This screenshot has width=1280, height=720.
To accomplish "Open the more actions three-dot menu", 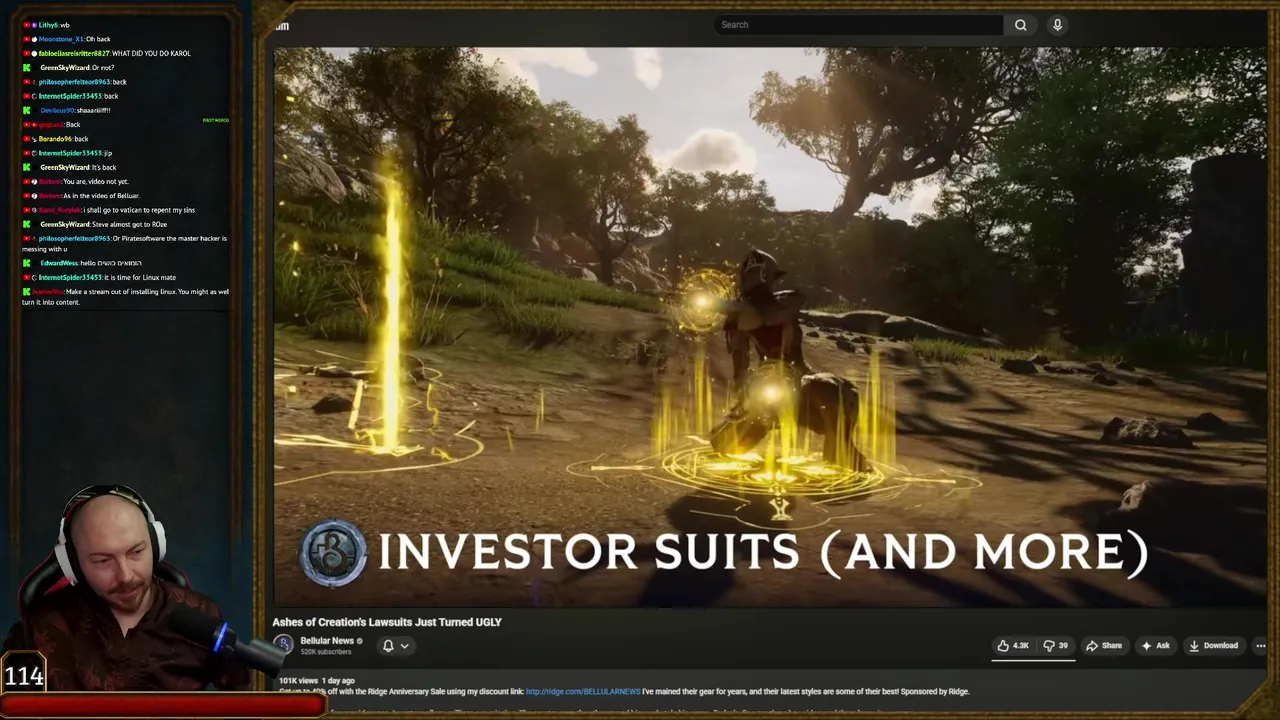I will 1260,646.
